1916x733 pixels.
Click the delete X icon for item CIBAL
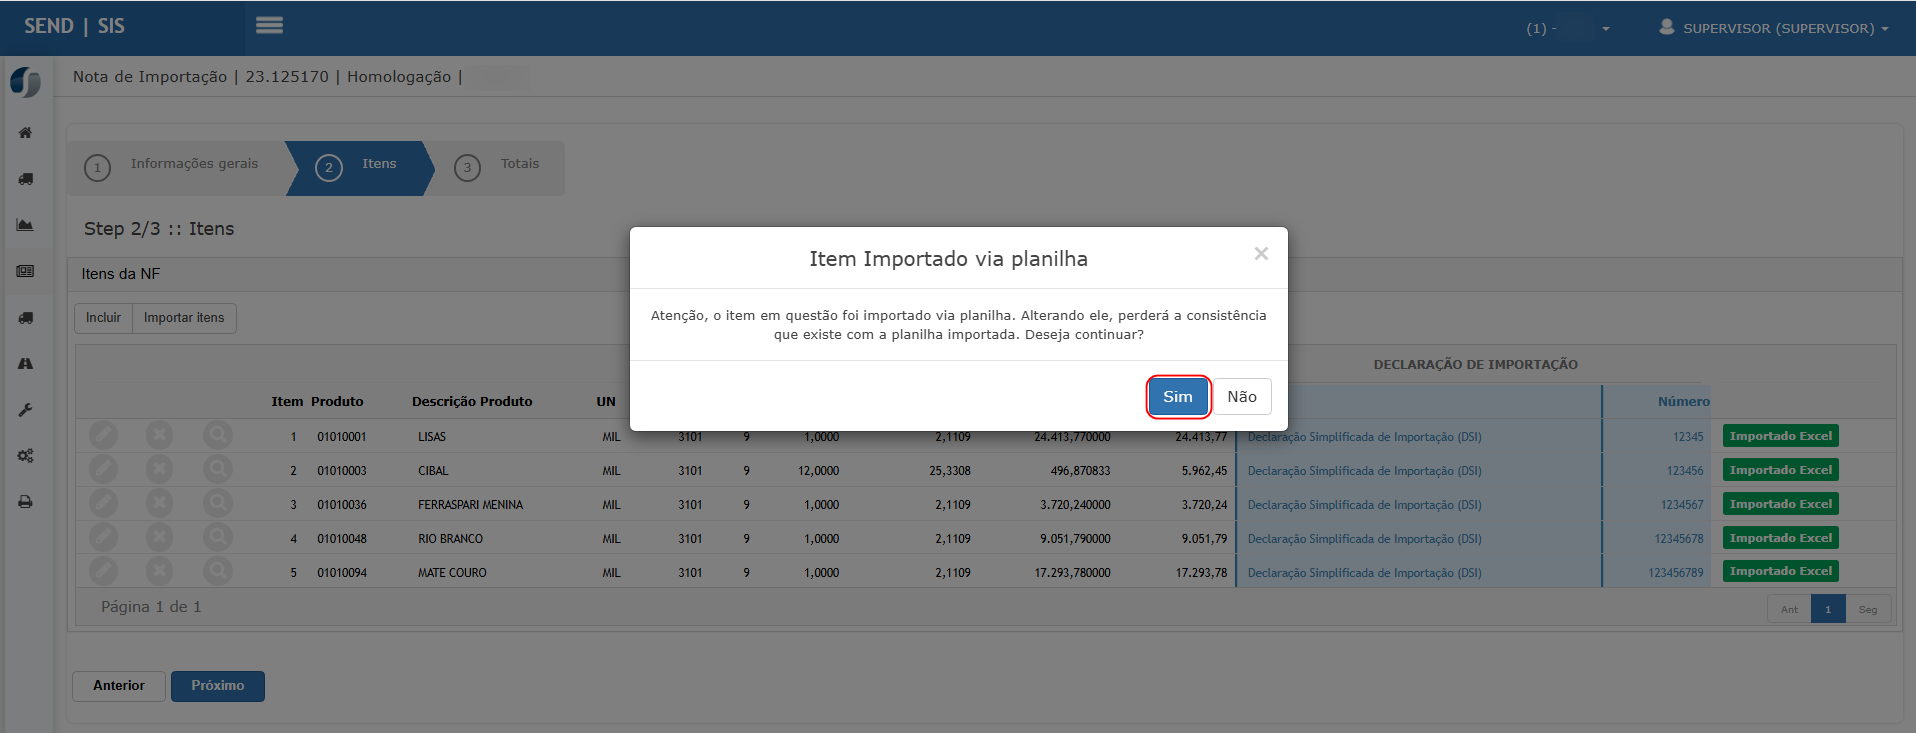[x=159, y=470]
